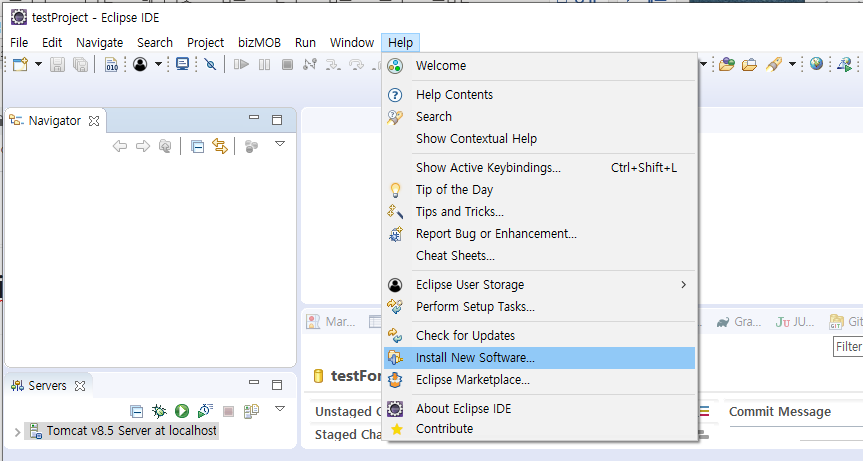This screenshot has width=863, height=461.
Task: Click the Step Over toolbar icon
Action: coord(357,64)
